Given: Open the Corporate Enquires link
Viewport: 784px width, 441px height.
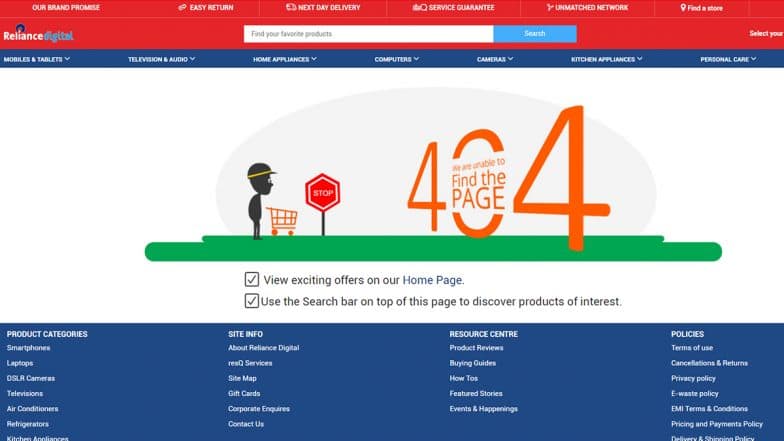Looking at the screenshot, I should pos(259,408).
